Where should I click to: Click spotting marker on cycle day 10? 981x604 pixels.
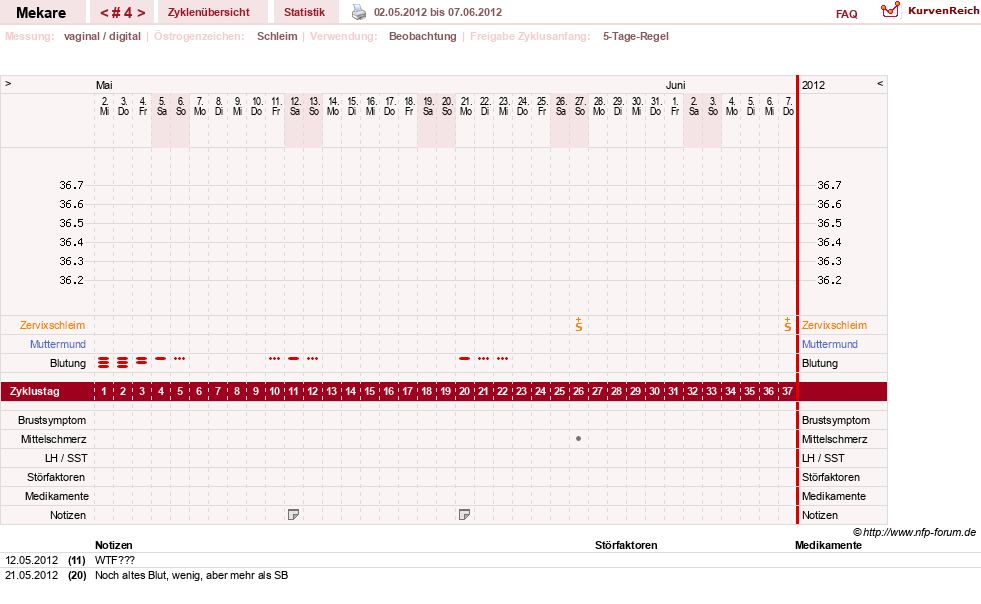pos(275,359)
